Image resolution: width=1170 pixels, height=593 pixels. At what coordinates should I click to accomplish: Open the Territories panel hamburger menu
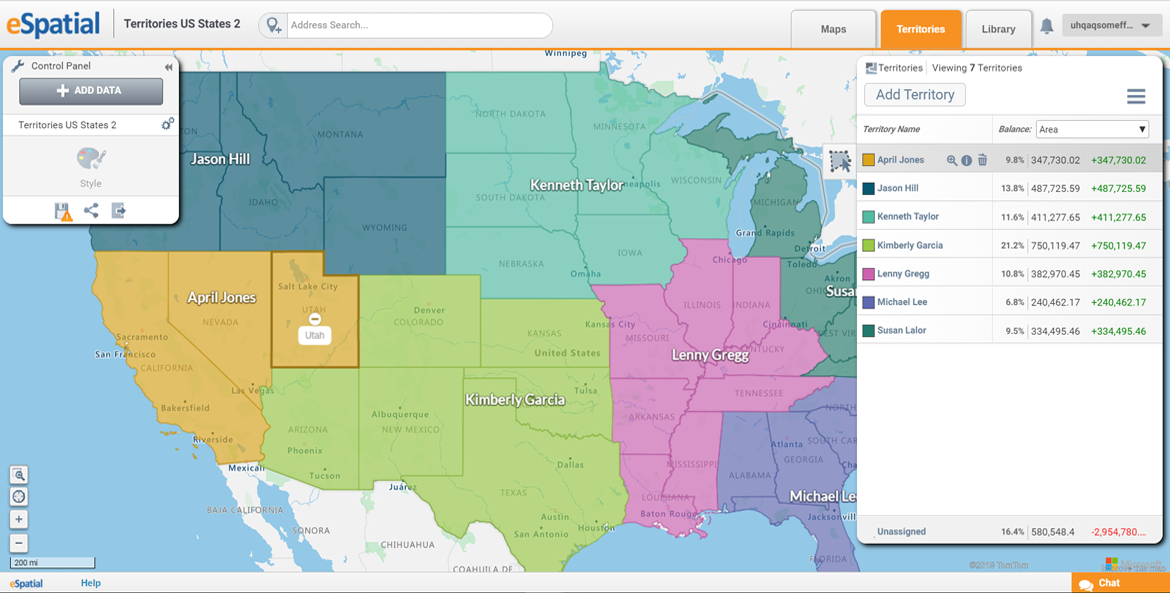point(1136,96)
